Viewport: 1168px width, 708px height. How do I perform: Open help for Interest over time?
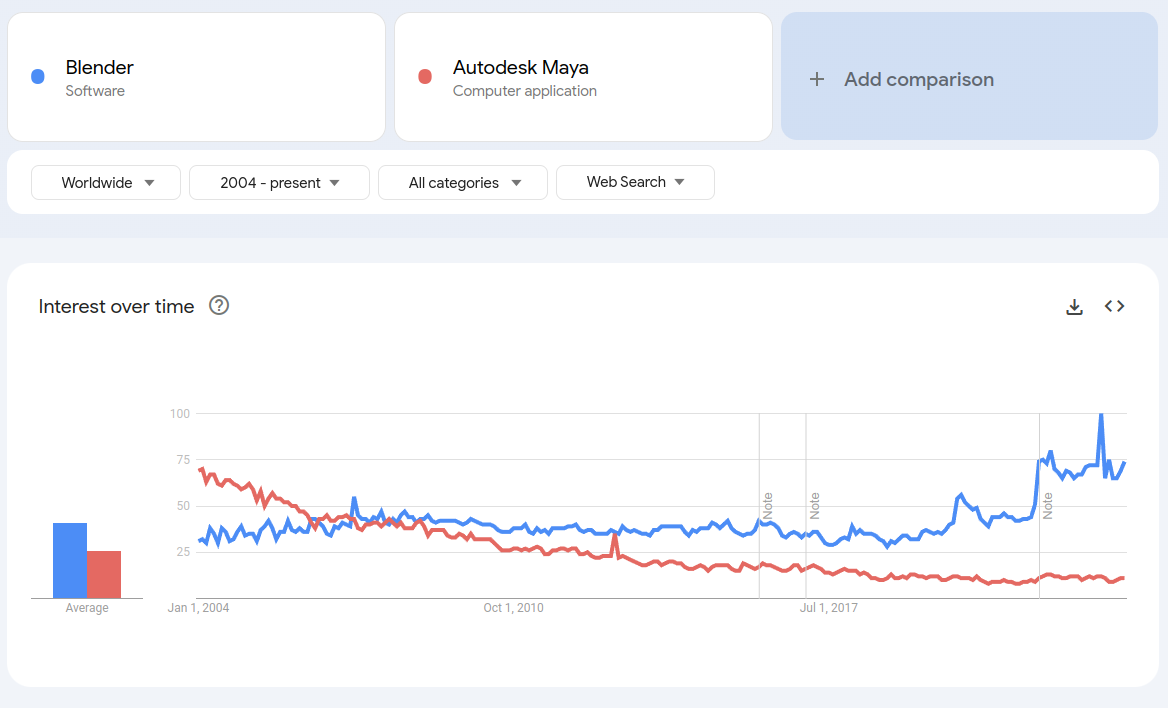219,306
